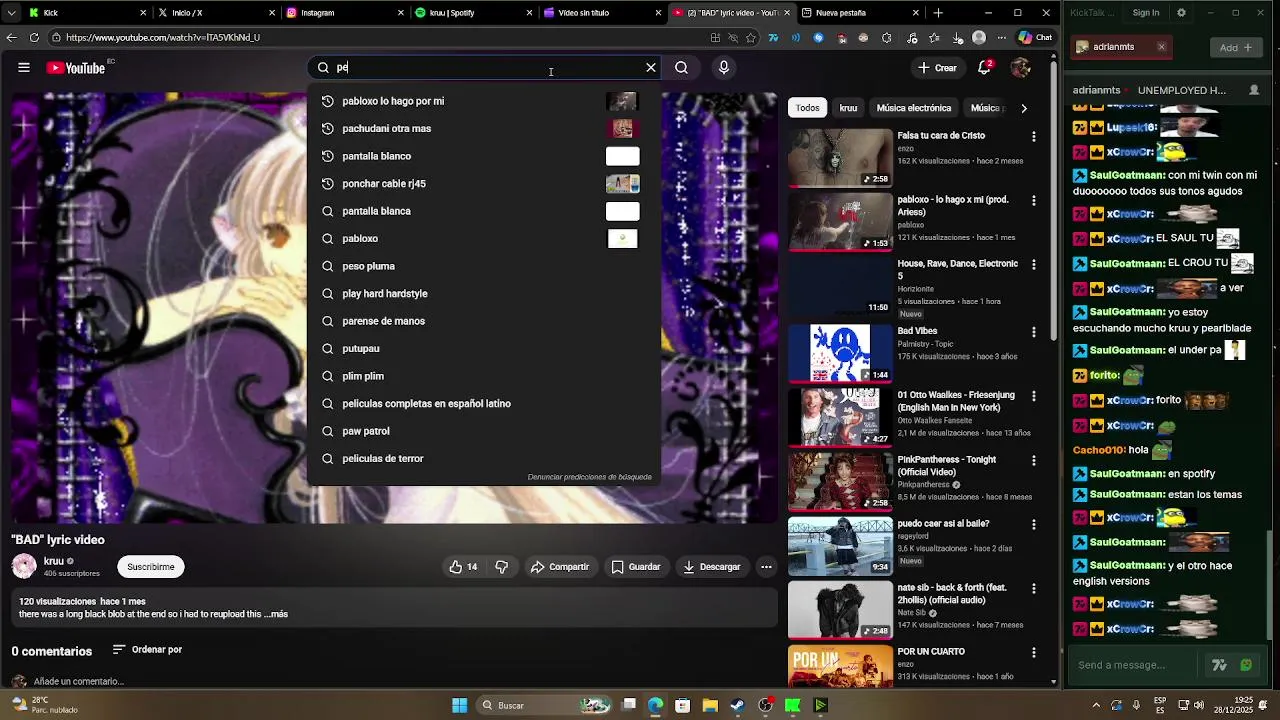The image size is (1280, 720).
Task: Open options for nate sib back & forth
Action: click(1034, 589)
